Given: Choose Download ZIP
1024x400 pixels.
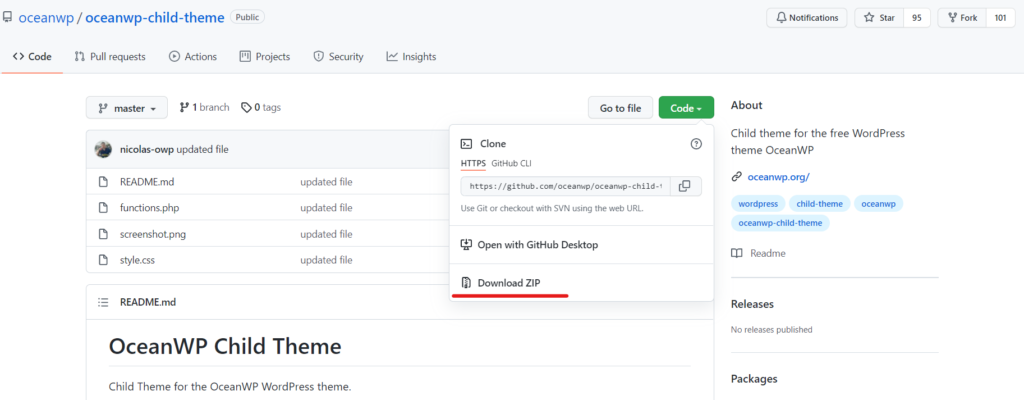Looking at the screenshot, I should pyautogui.click(x=509, y=283).
